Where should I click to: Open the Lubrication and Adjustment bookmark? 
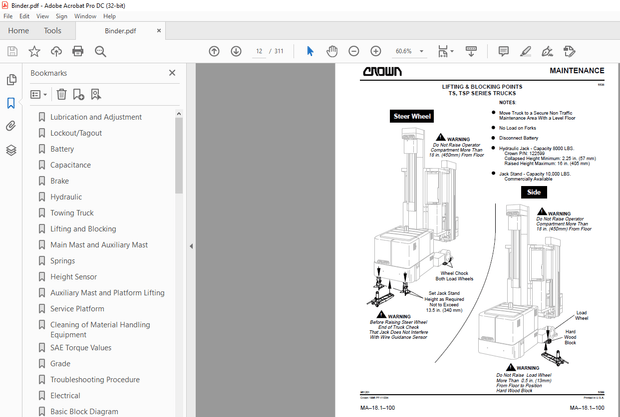[96, 117]
